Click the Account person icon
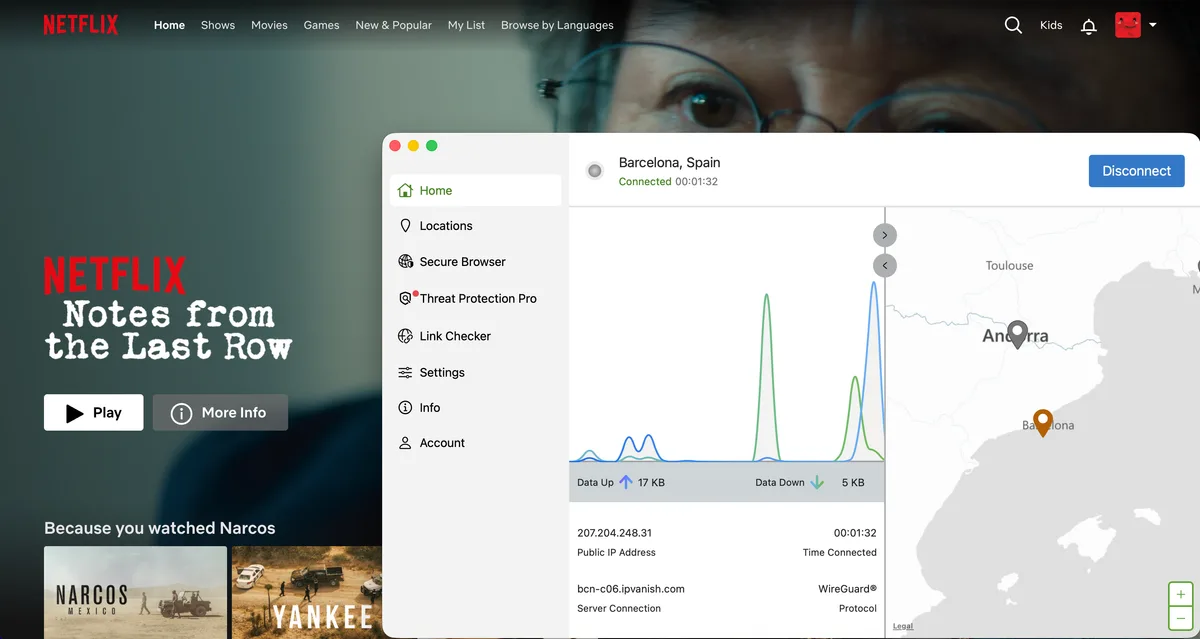The image size is (1200, 639). pos(405,443)
